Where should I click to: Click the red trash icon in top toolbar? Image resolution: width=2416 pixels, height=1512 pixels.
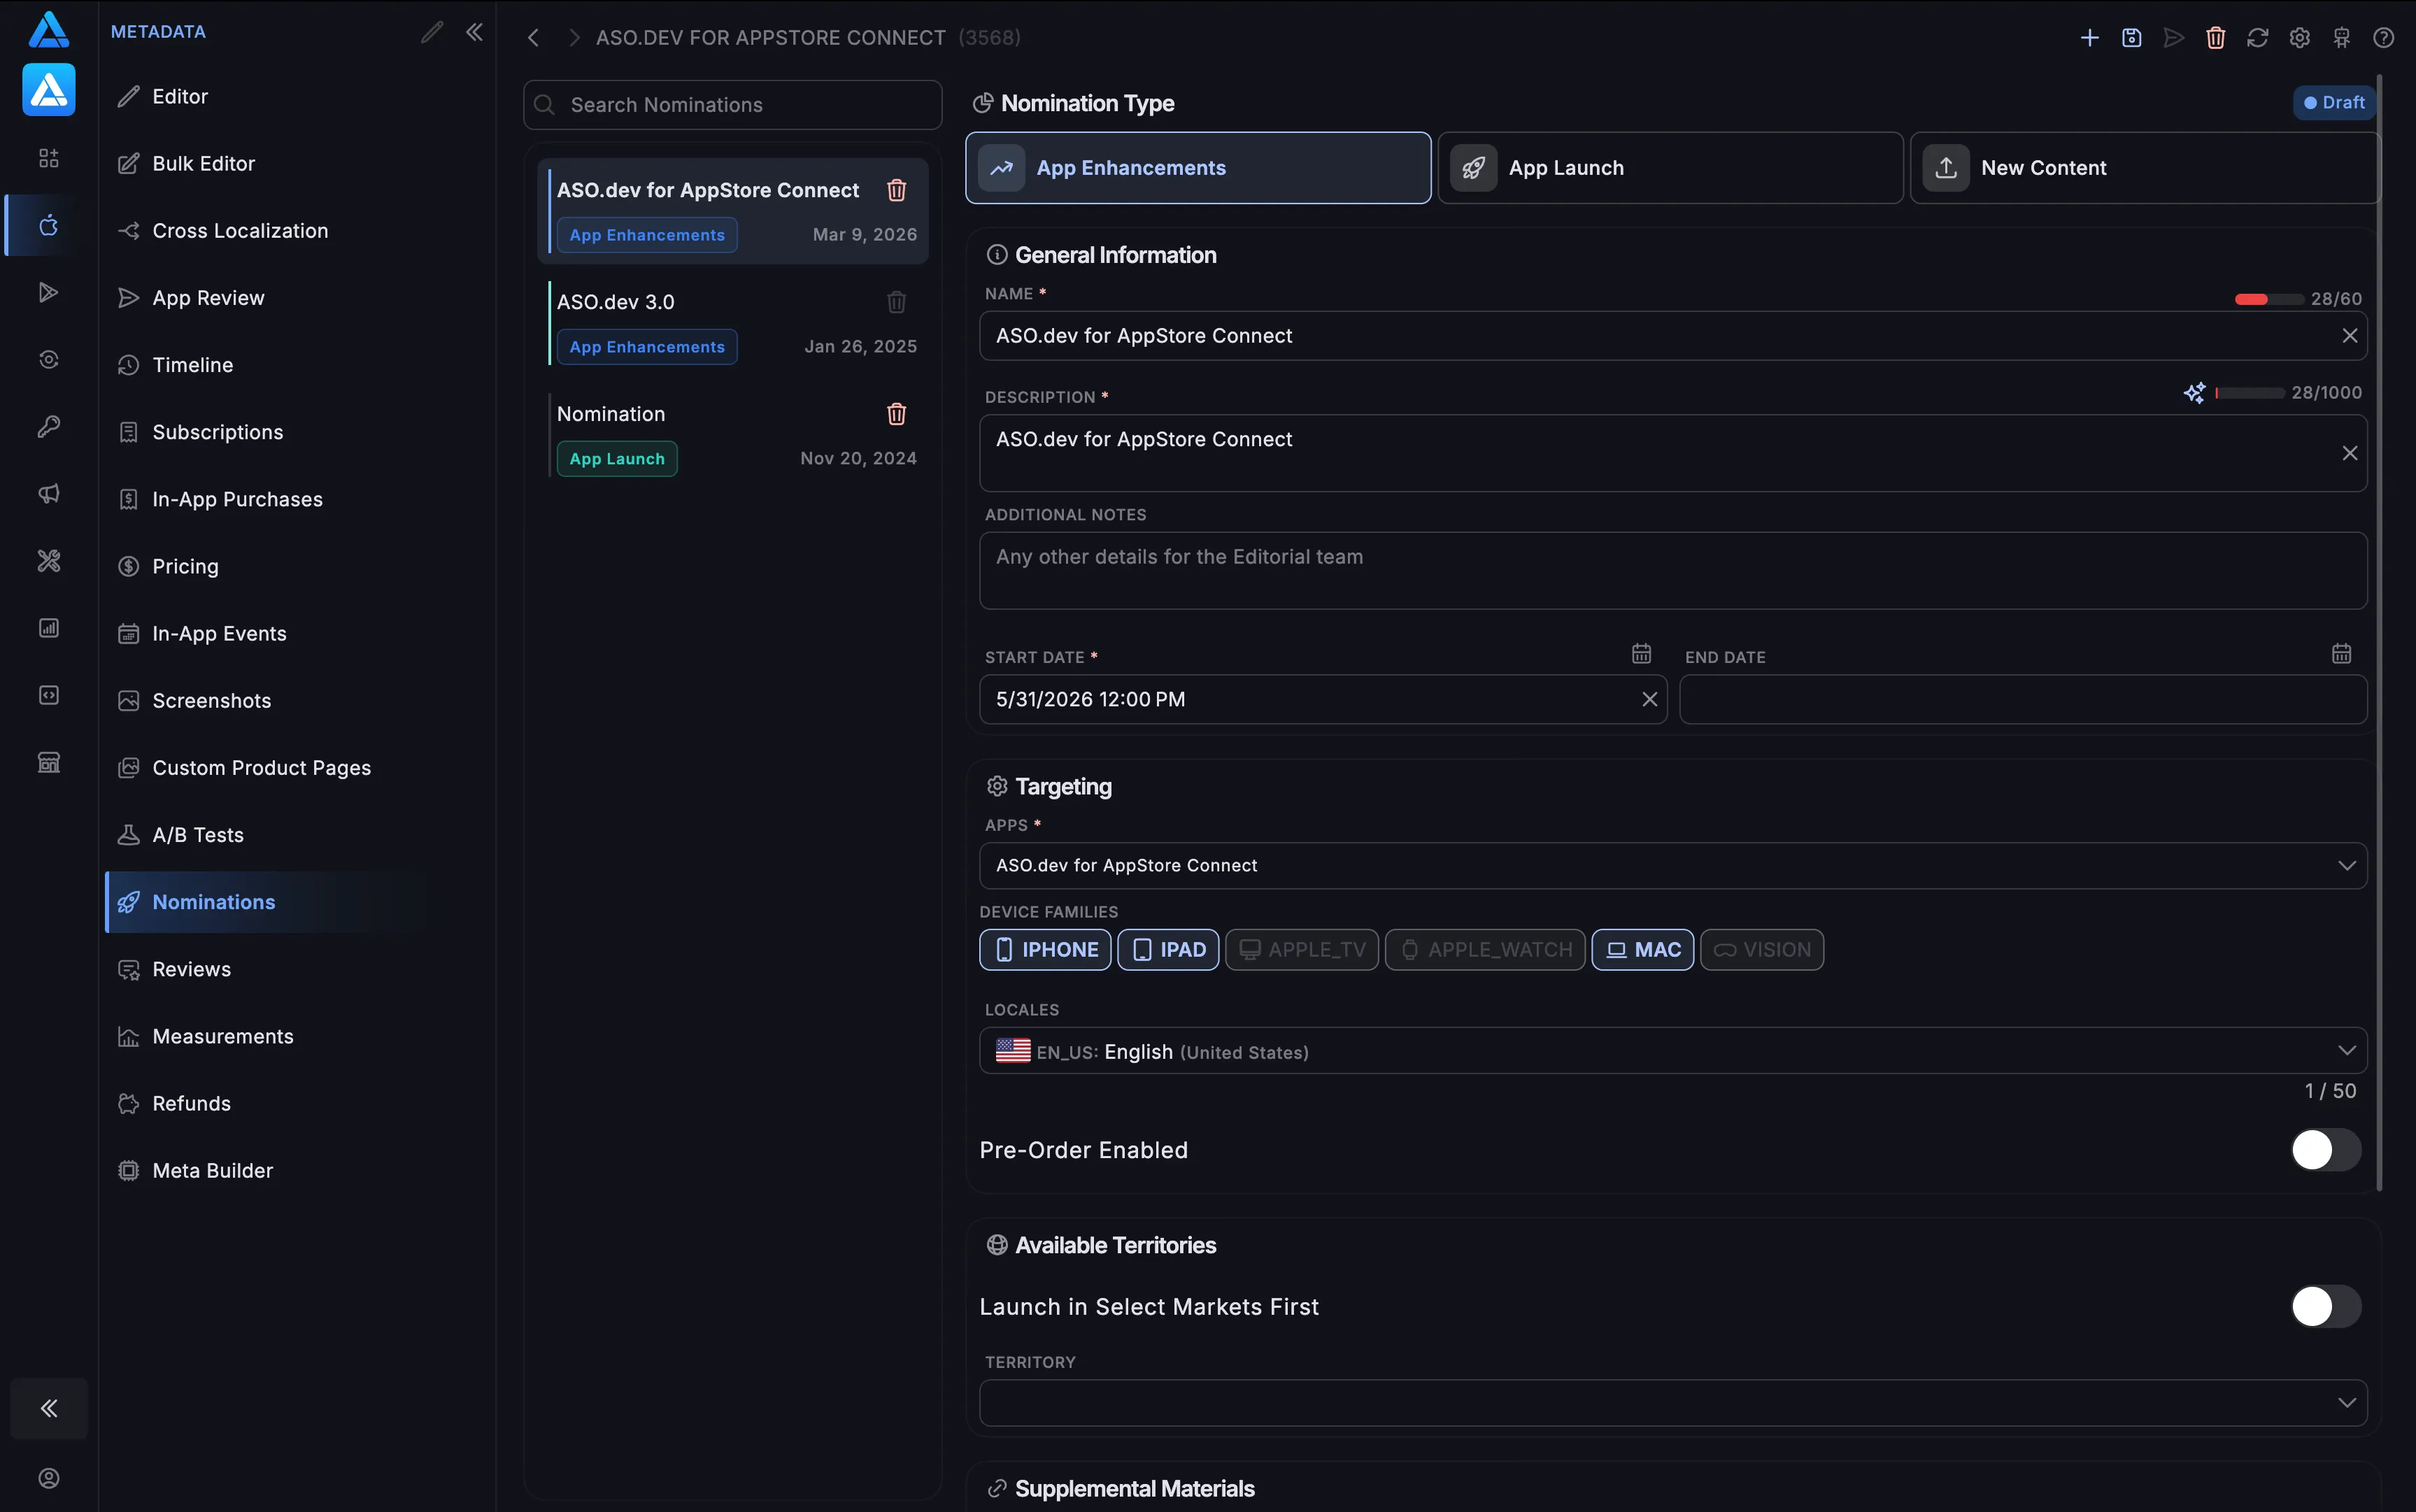click(2215, 38)
